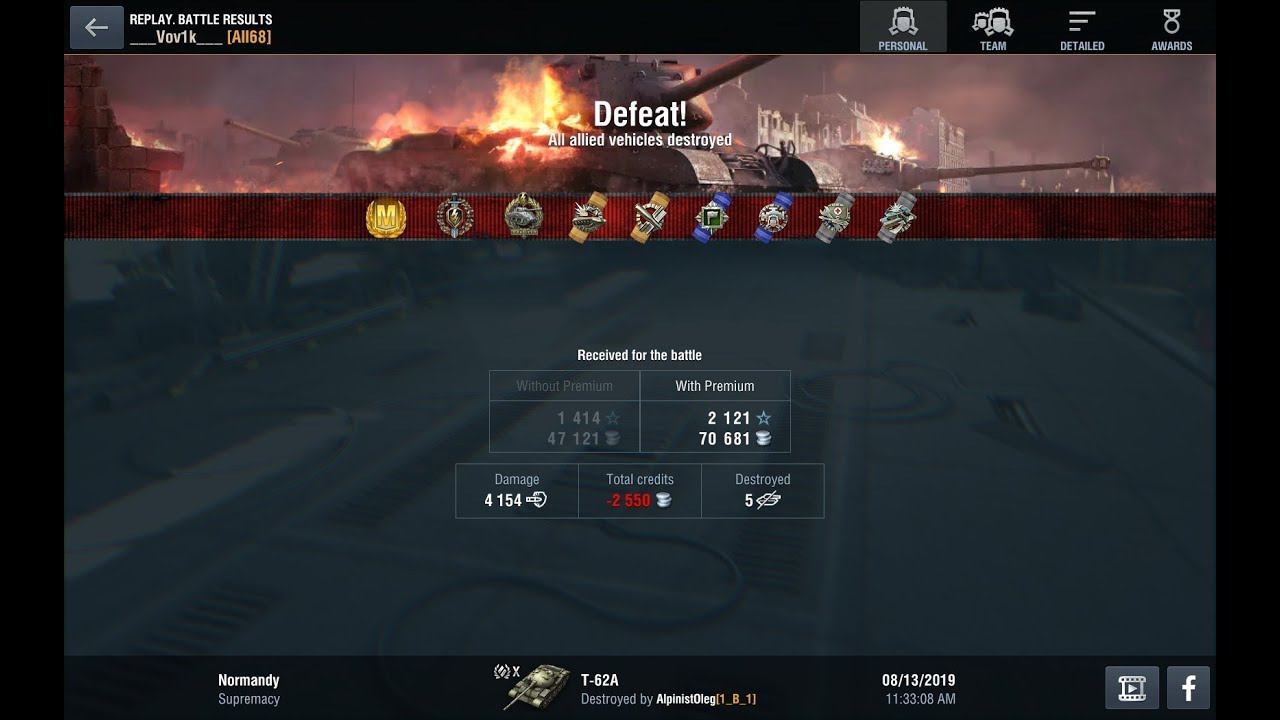Open the replay video button
The height and width of the screenshot is (720, 1280).
pos(1132,688)
